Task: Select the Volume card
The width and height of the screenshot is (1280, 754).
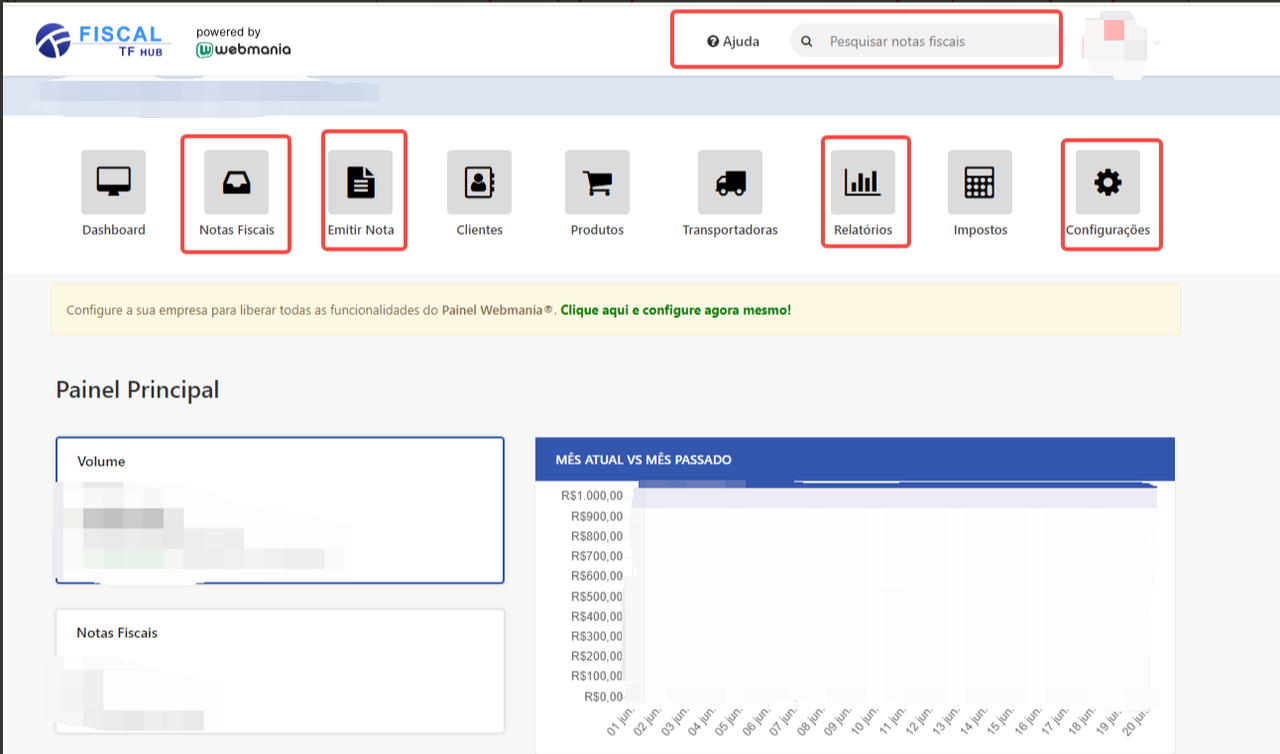Action: pyautogui.click(x=280, y=510)
